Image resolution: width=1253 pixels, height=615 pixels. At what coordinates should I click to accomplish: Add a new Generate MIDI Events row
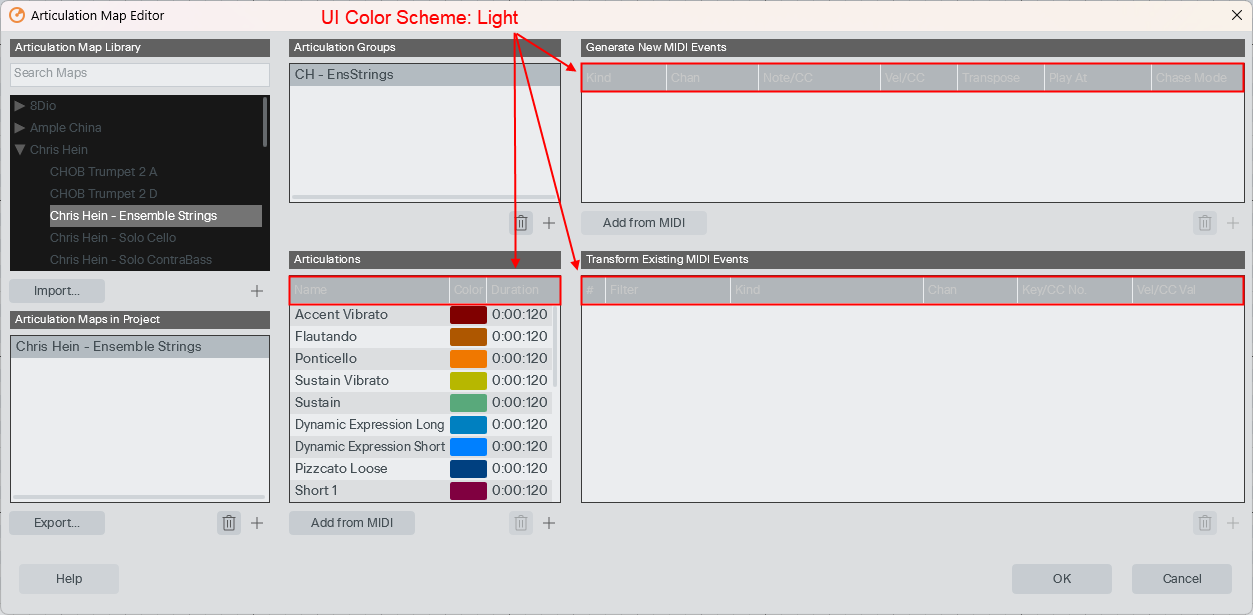point(1232,223)
